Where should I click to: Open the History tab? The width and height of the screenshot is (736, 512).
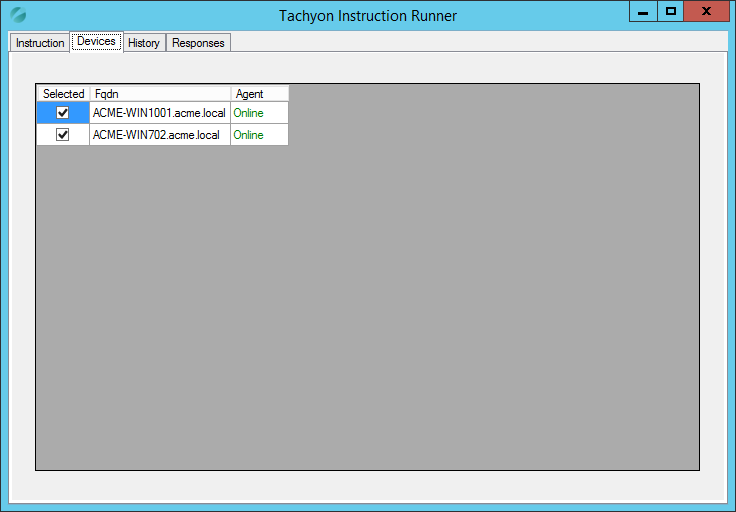click(144, 43)
